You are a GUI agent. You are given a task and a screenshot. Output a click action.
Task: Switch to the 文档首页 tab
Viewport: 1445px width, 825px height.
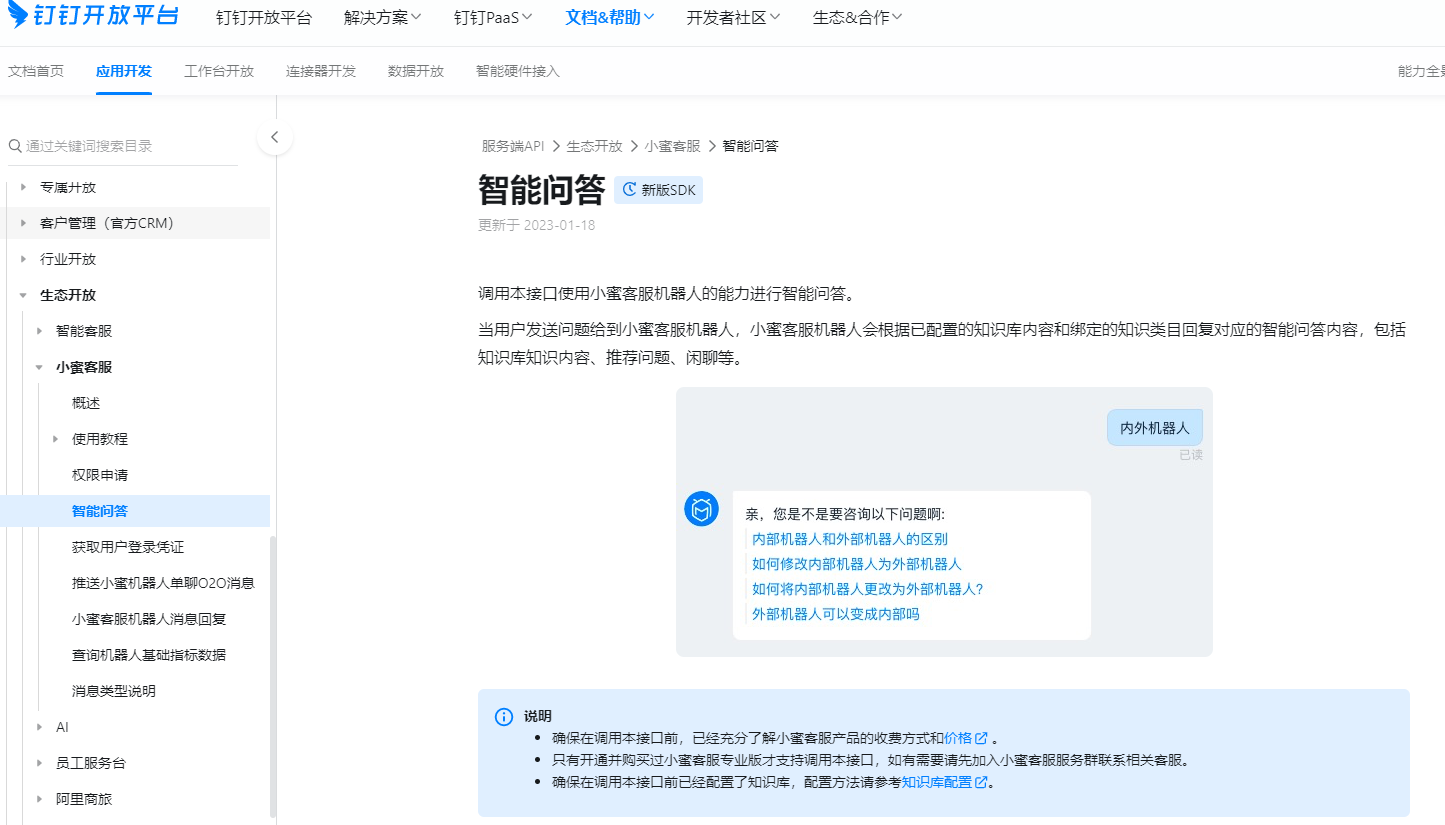point(36,71)
